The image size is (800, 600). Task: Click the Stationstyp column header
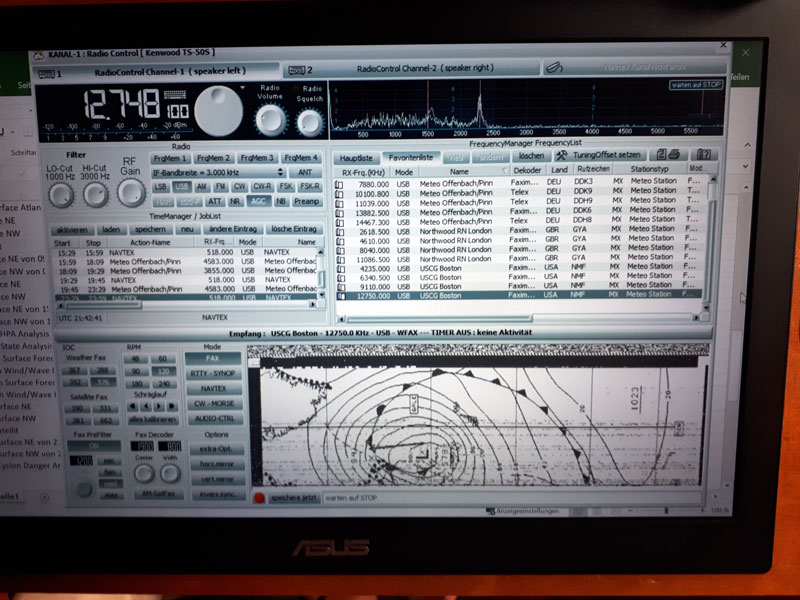click(x=649, y=169)
